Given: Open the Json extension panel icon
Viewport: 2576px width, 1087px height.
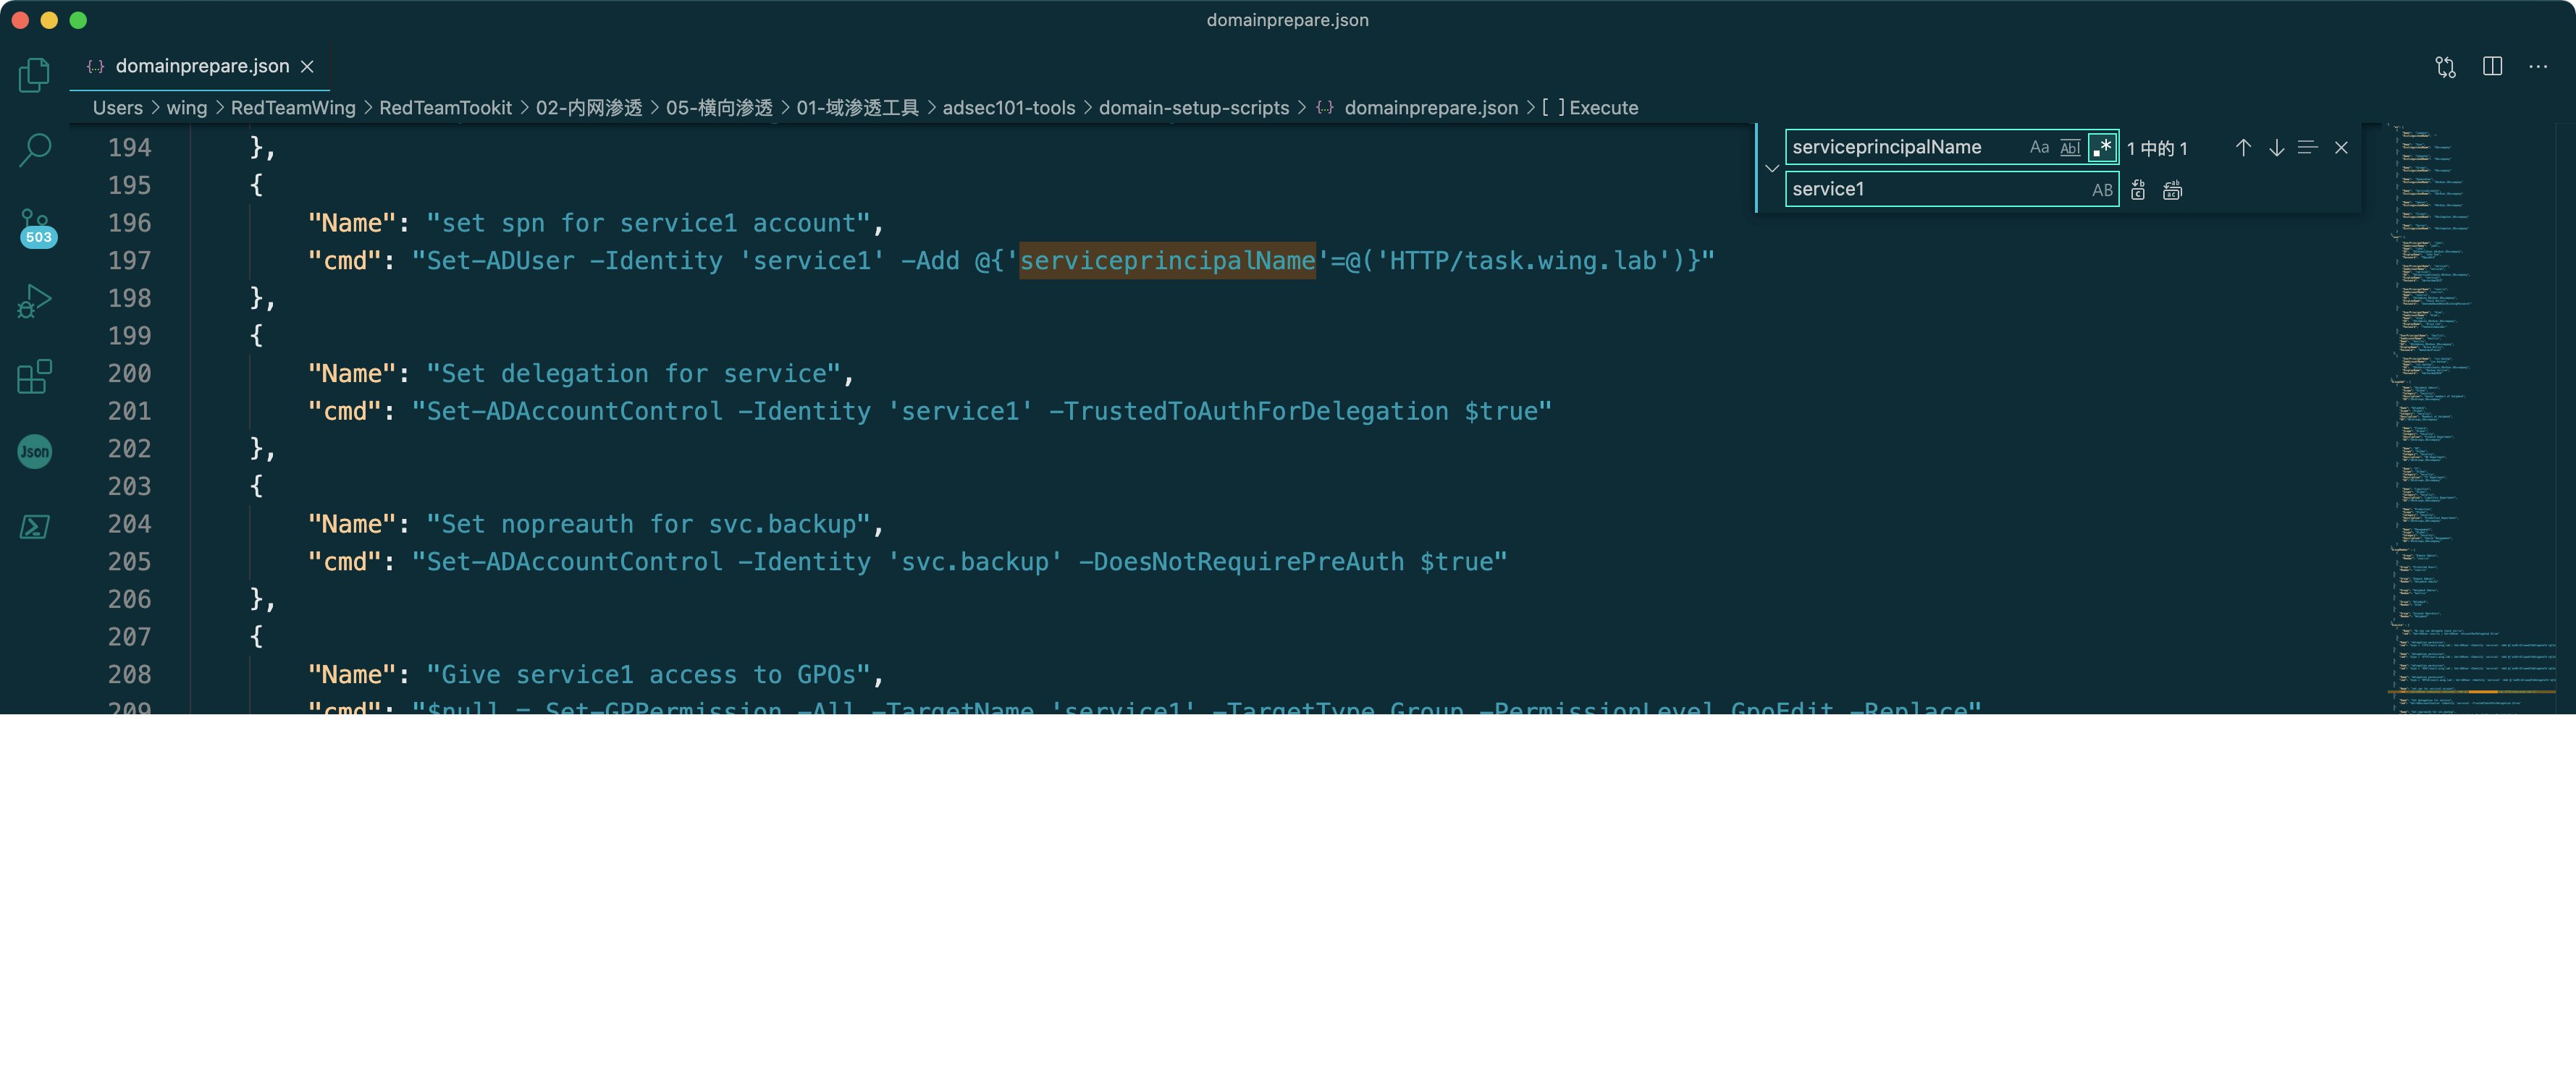Looking at the screenshot, I should (34, 451).
